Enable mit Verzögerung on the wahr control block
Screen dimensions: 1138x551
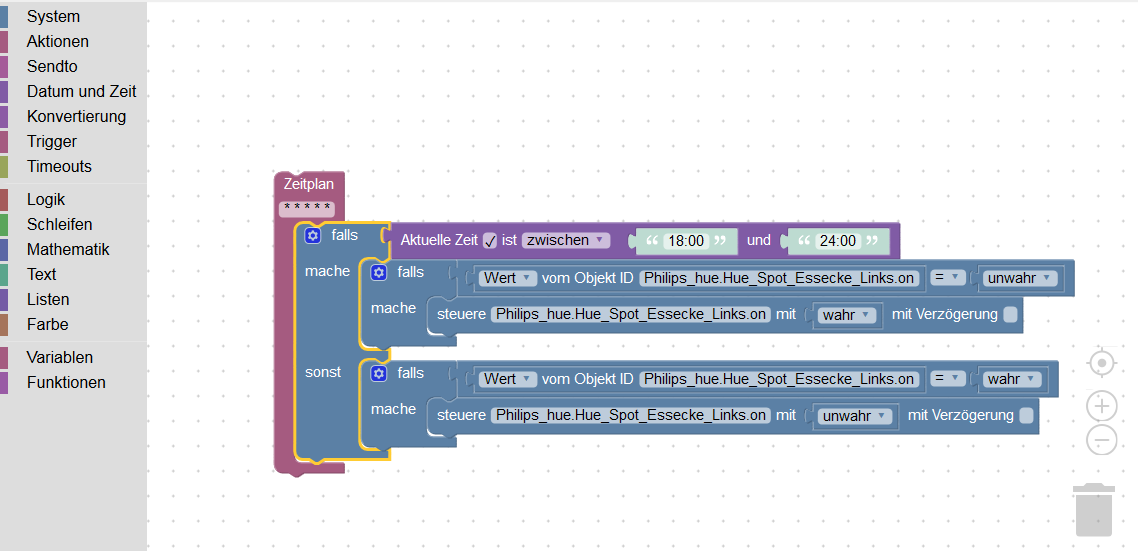pos(1010,314)
